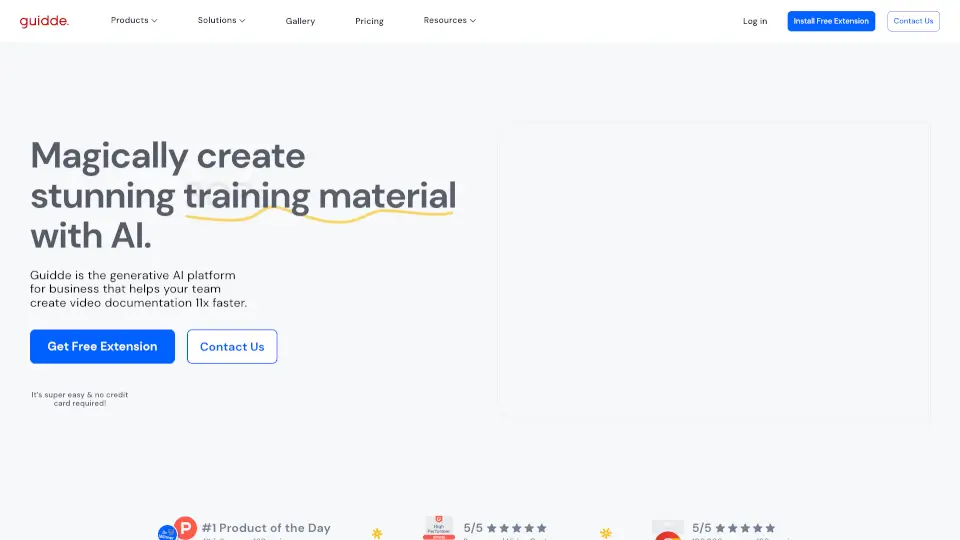Expand the Resources dropdown menu

(449, 20)
